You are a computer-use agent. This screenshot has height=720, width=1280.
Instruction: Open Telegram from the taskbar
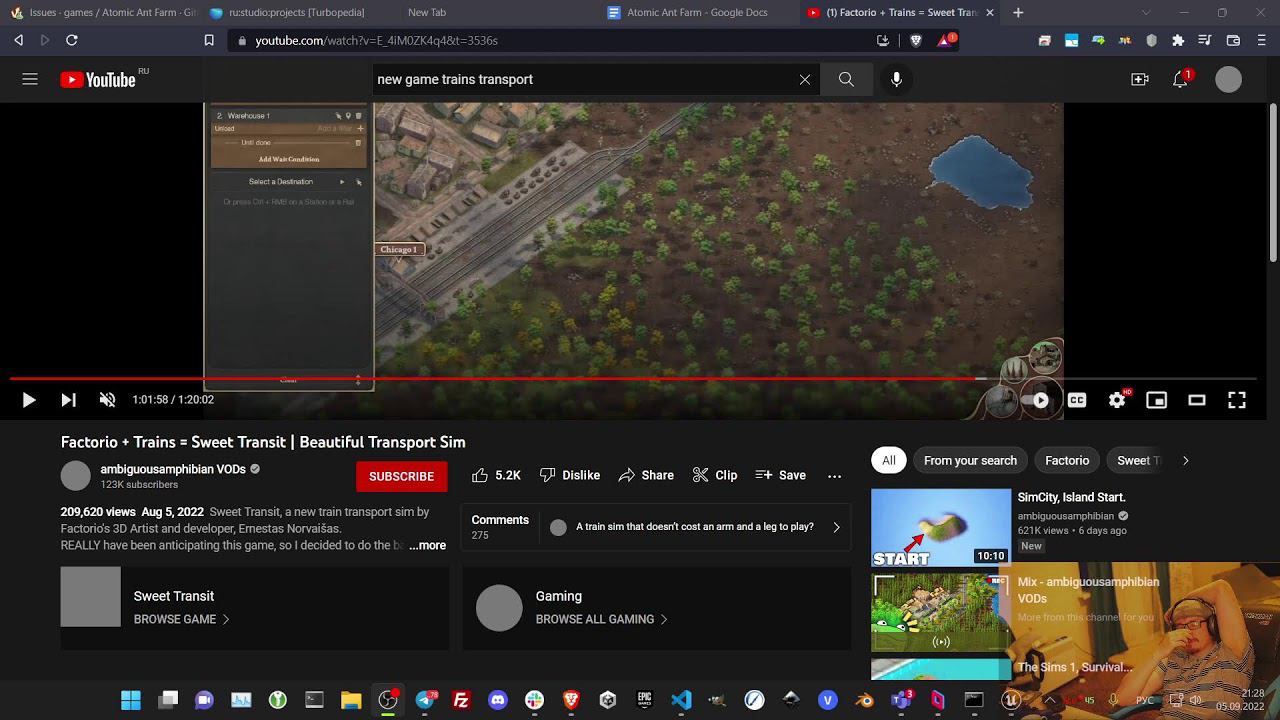(x=425, y=700)
